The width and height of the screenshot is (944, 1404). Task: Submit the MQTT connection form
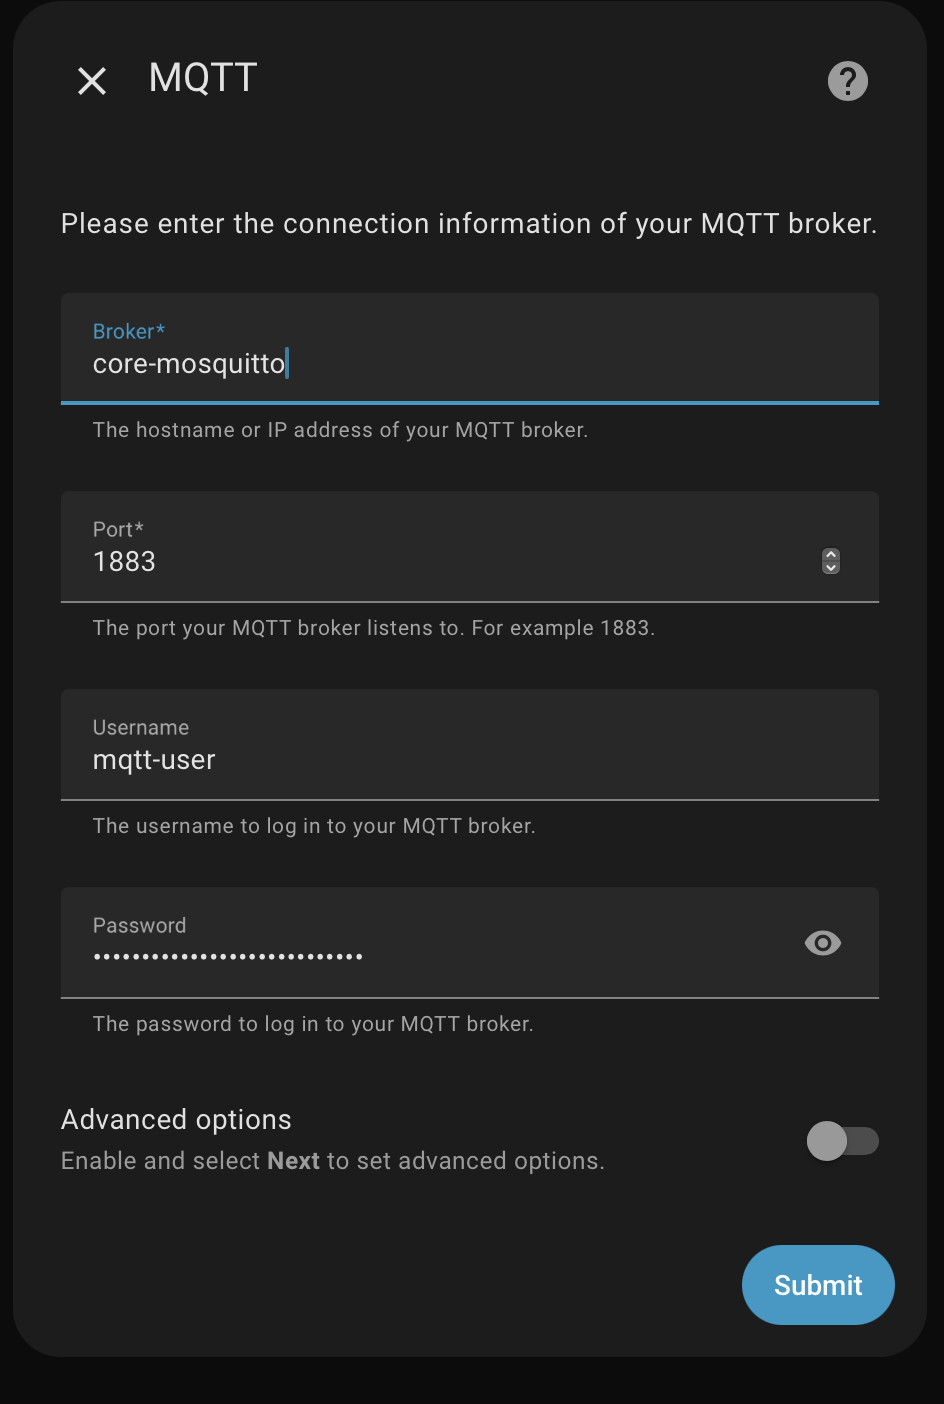point(817,1285)
